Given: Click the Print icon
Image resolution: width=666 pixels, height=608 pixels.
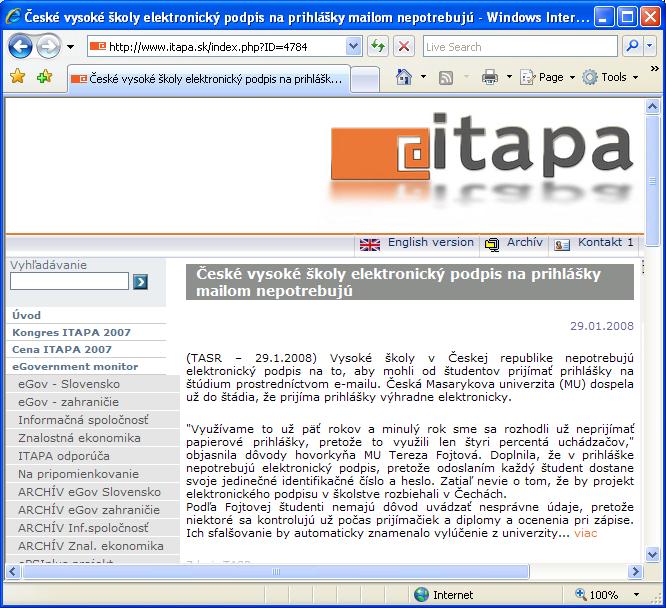Looking at the screenshot, I should (490, 77).
